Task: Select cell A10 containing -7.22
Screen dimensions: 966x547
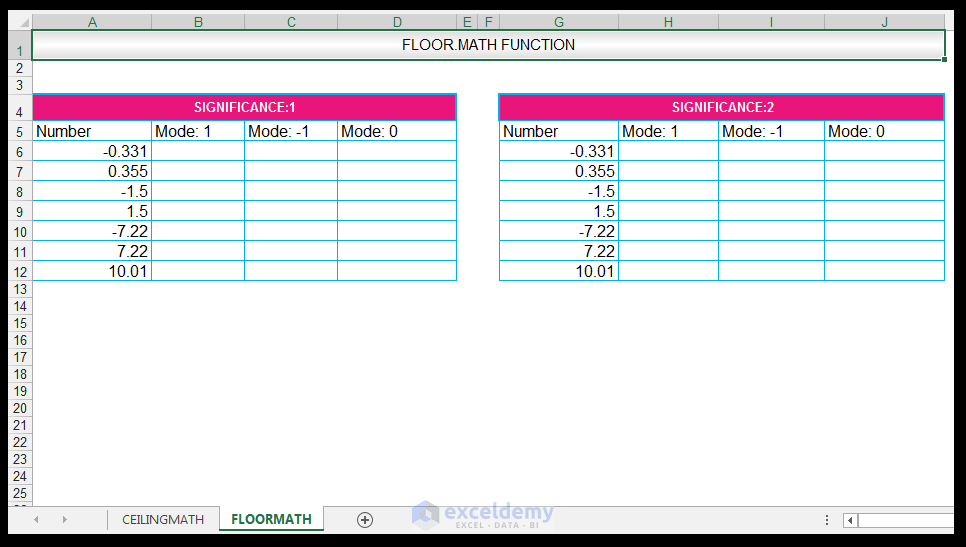Action: 92,231
